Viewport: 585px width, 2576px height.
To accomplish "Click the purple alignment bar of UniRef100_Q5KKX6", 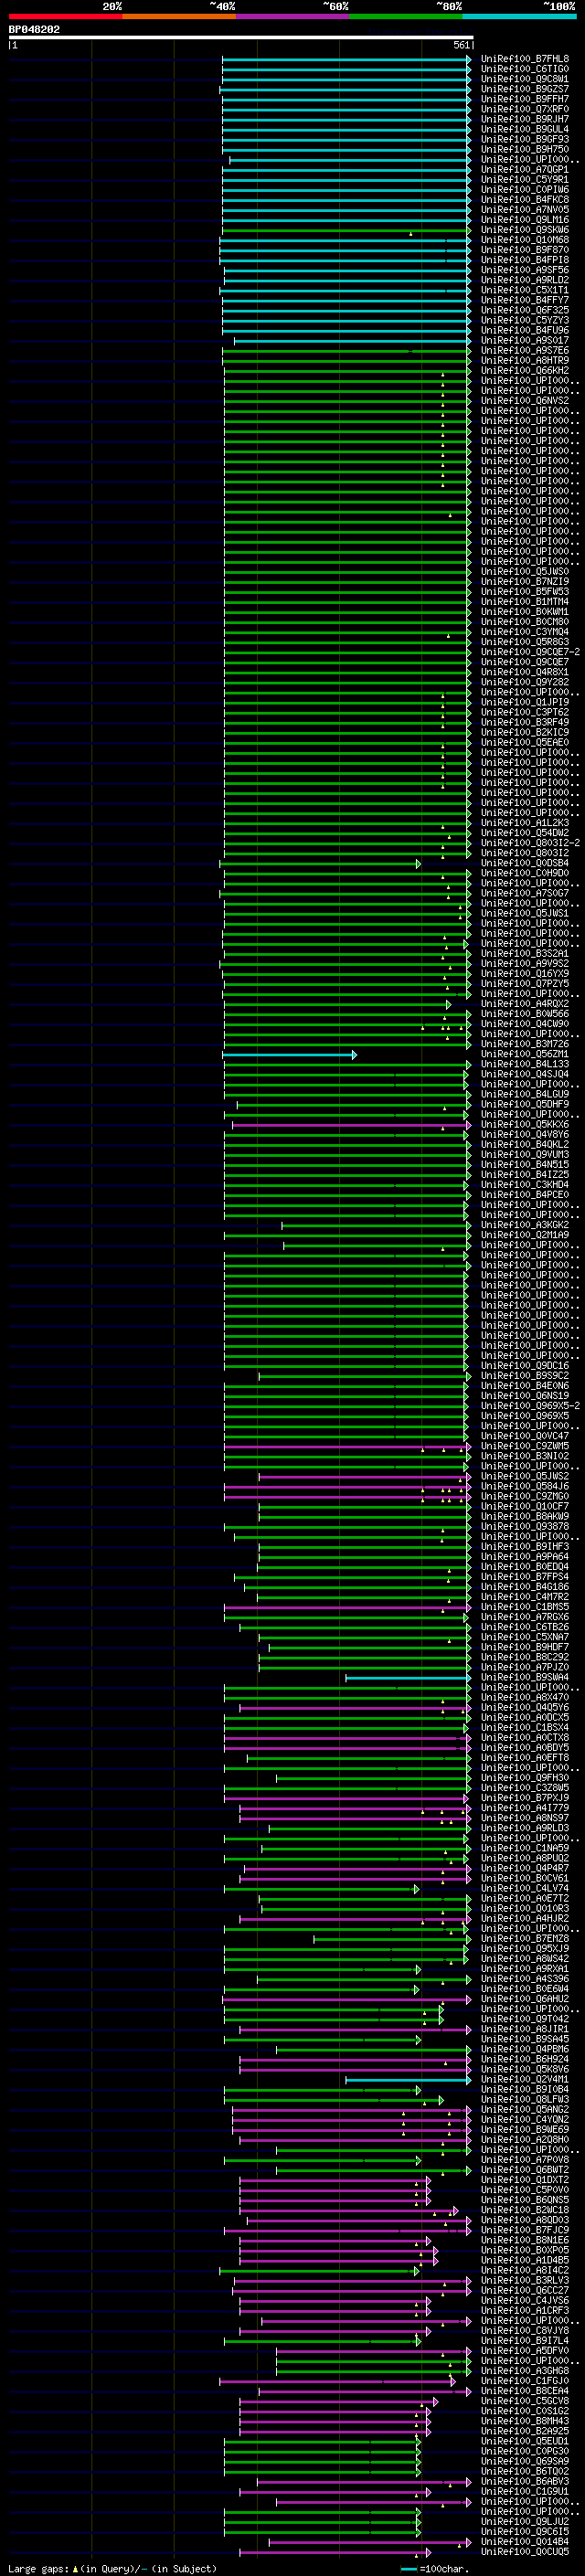I will coord(351,1124).
